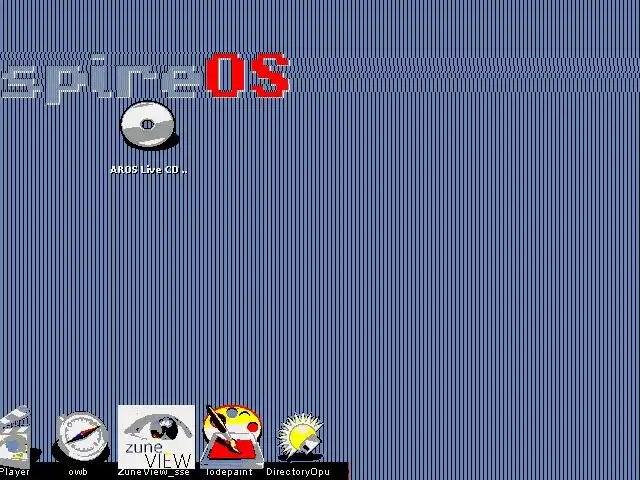Click the 'Player' dock label
The image size is (640, 480).
pyautogui.click(x=15, y=472)
